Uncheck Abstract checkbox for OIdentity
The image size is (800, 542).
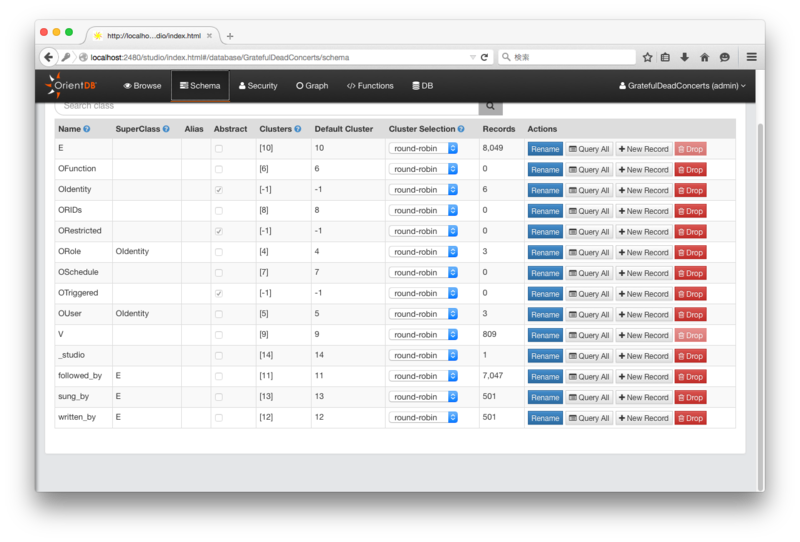click(x=219, y=190)
